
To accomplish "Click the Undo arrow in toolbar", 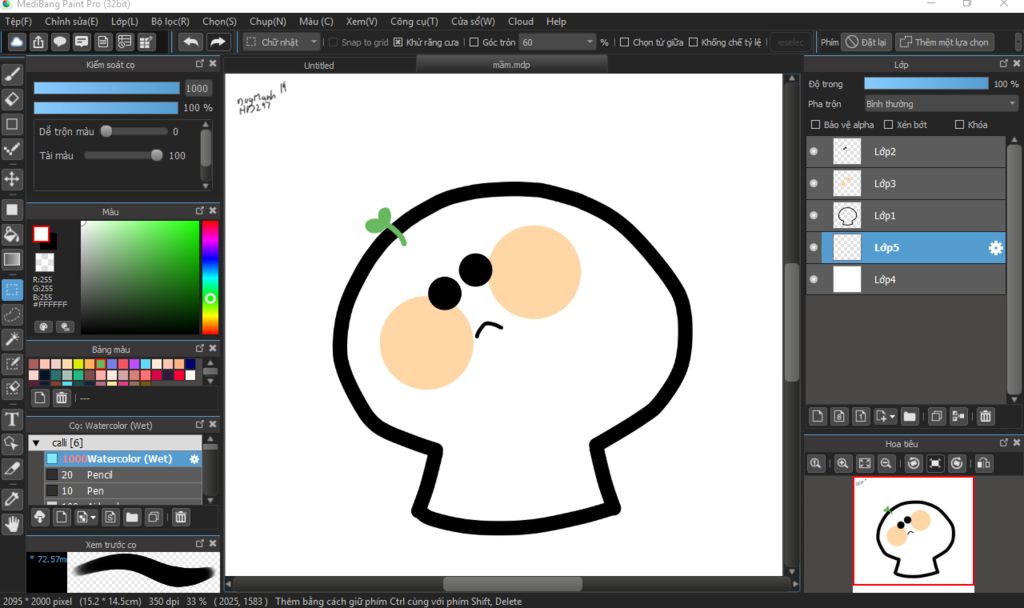I will point(191,42).
